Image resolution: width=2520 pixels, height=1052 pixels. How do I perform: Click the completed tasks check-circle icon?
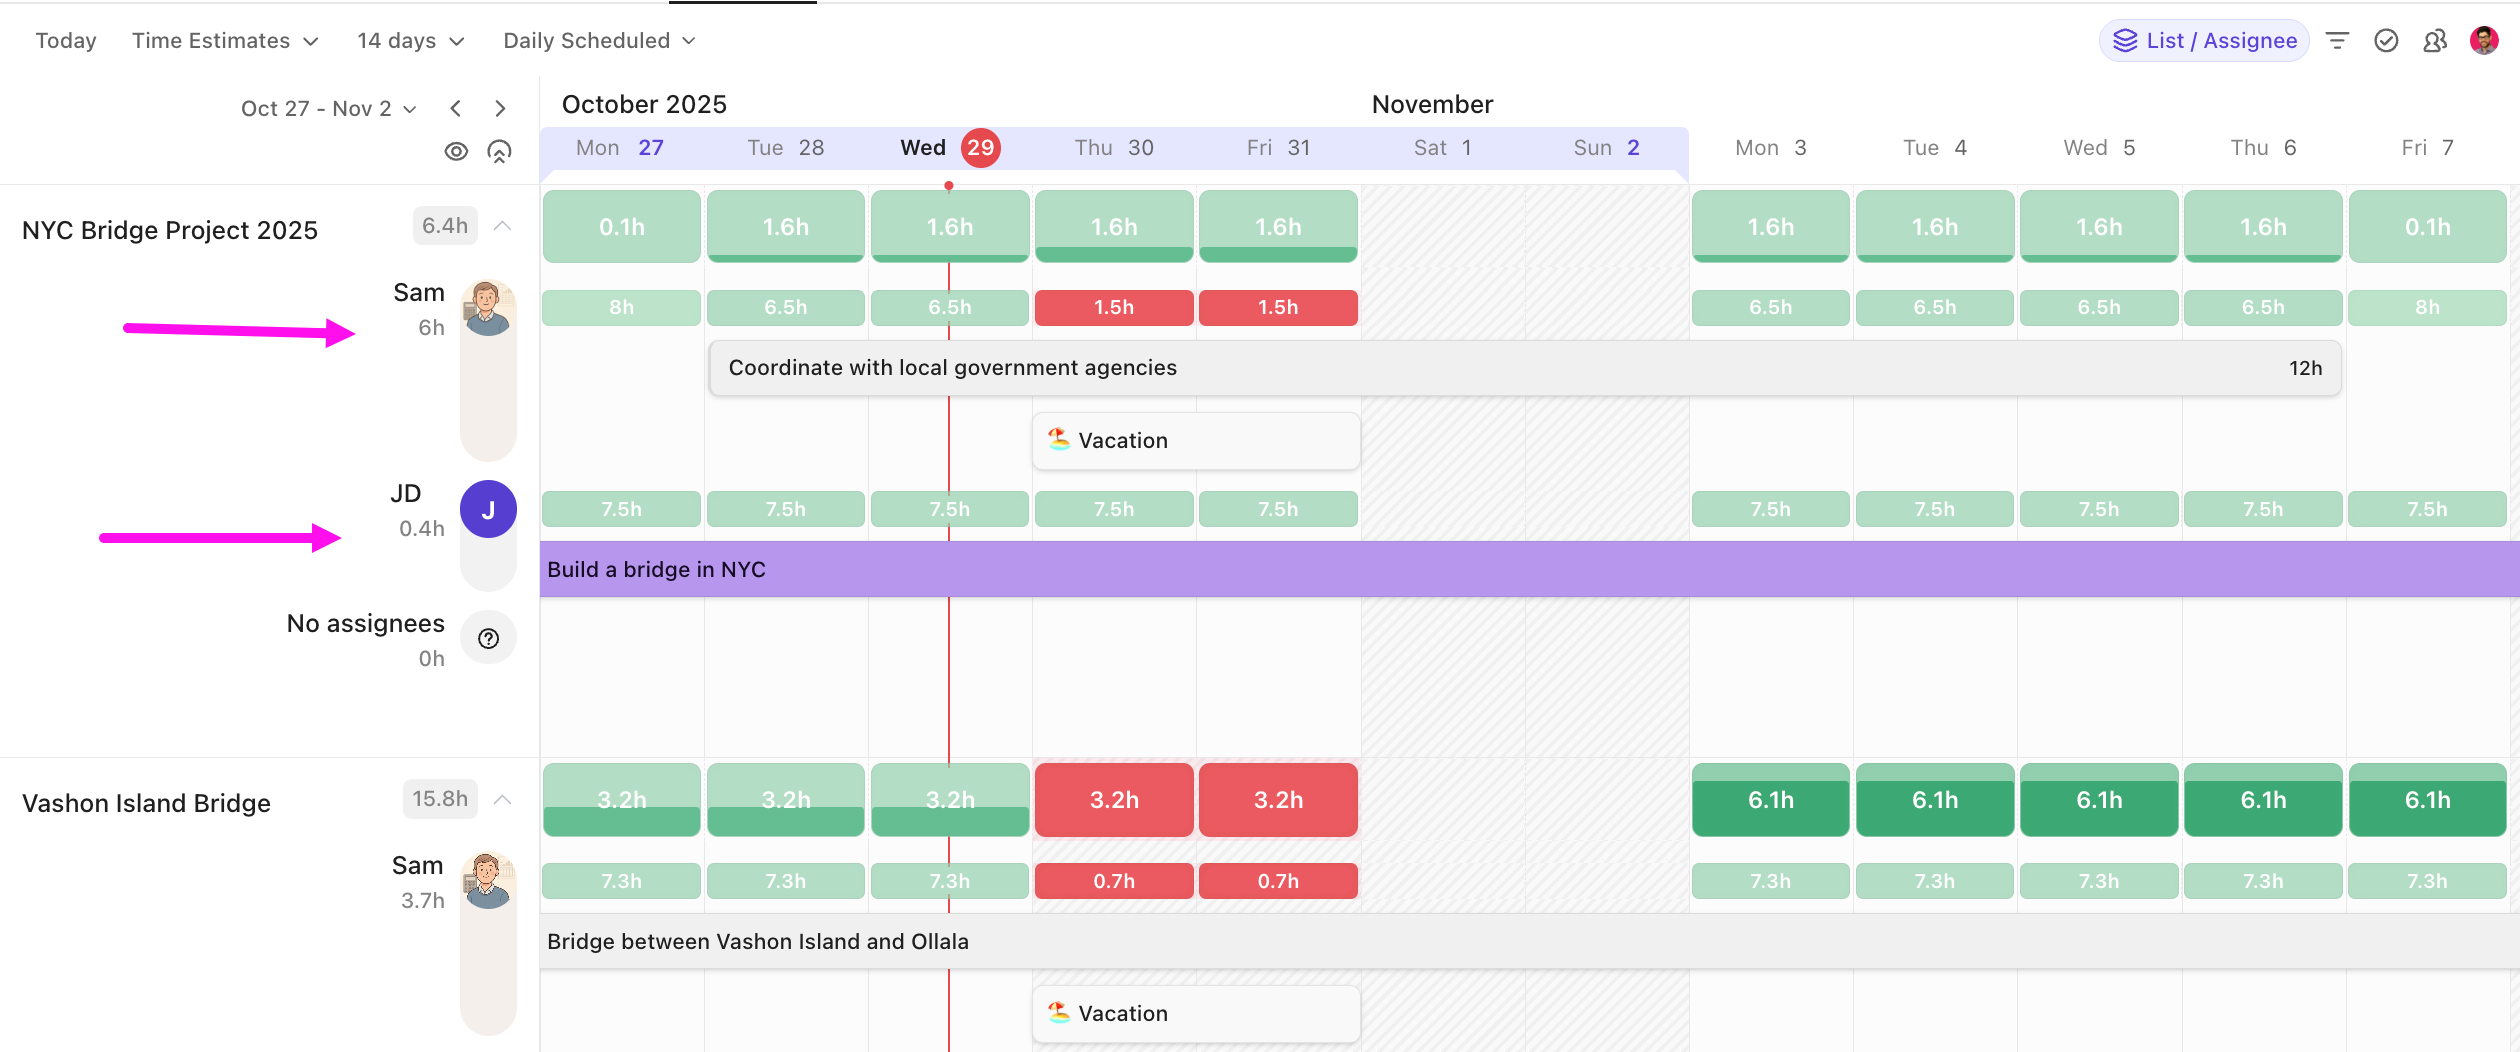2387,40
